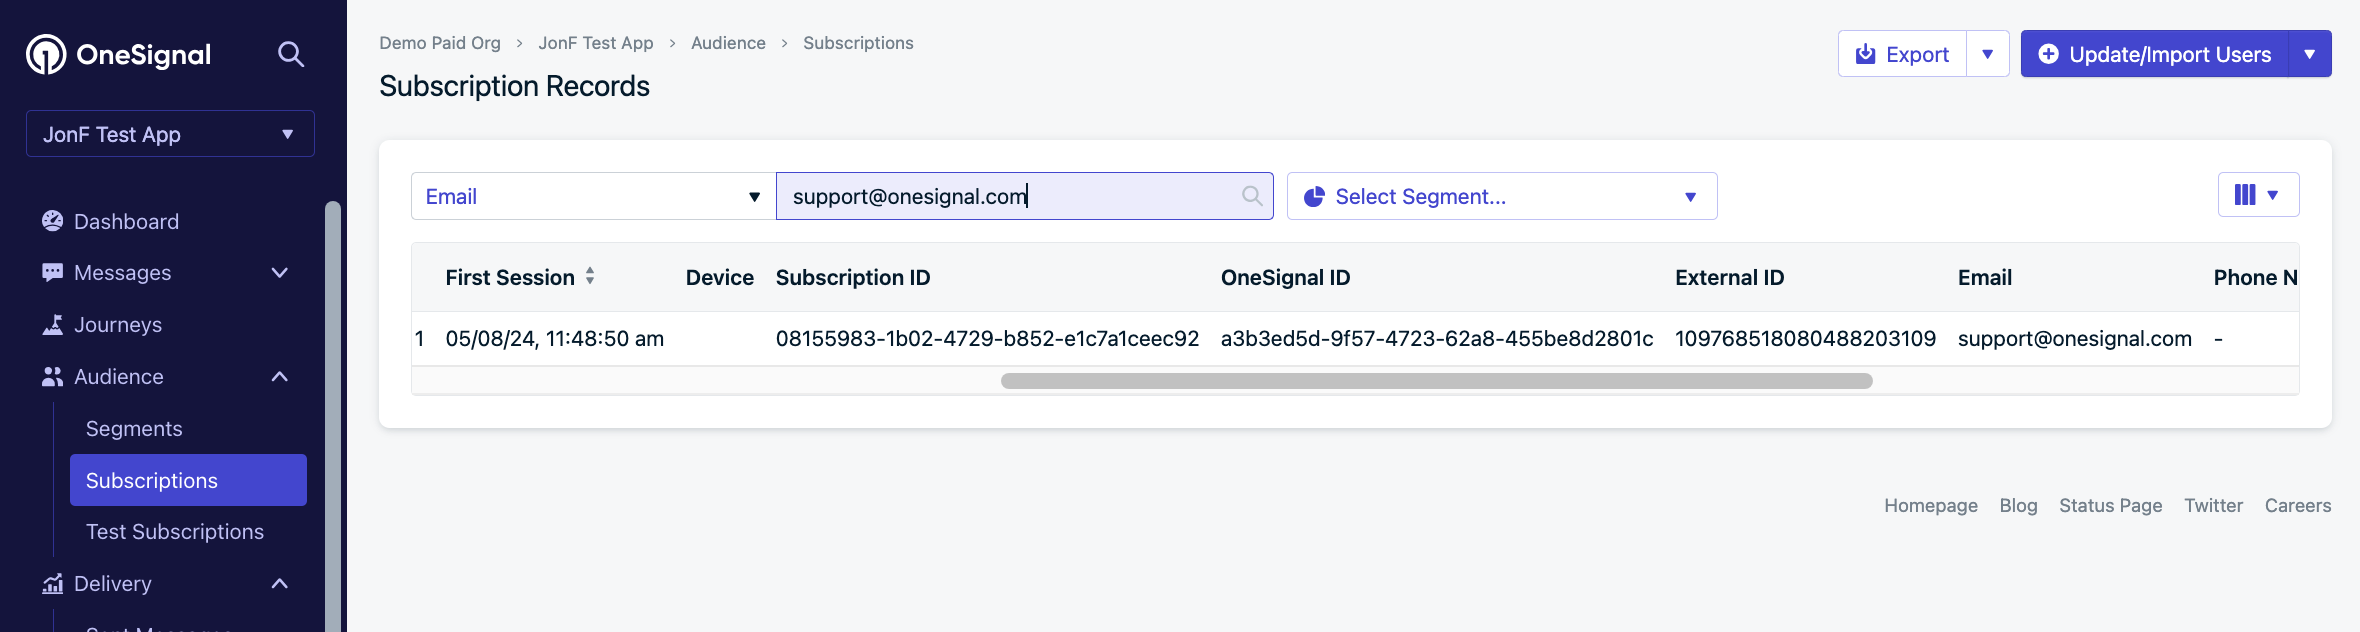
Task: Click the Device column header
Action: (720, 277)
